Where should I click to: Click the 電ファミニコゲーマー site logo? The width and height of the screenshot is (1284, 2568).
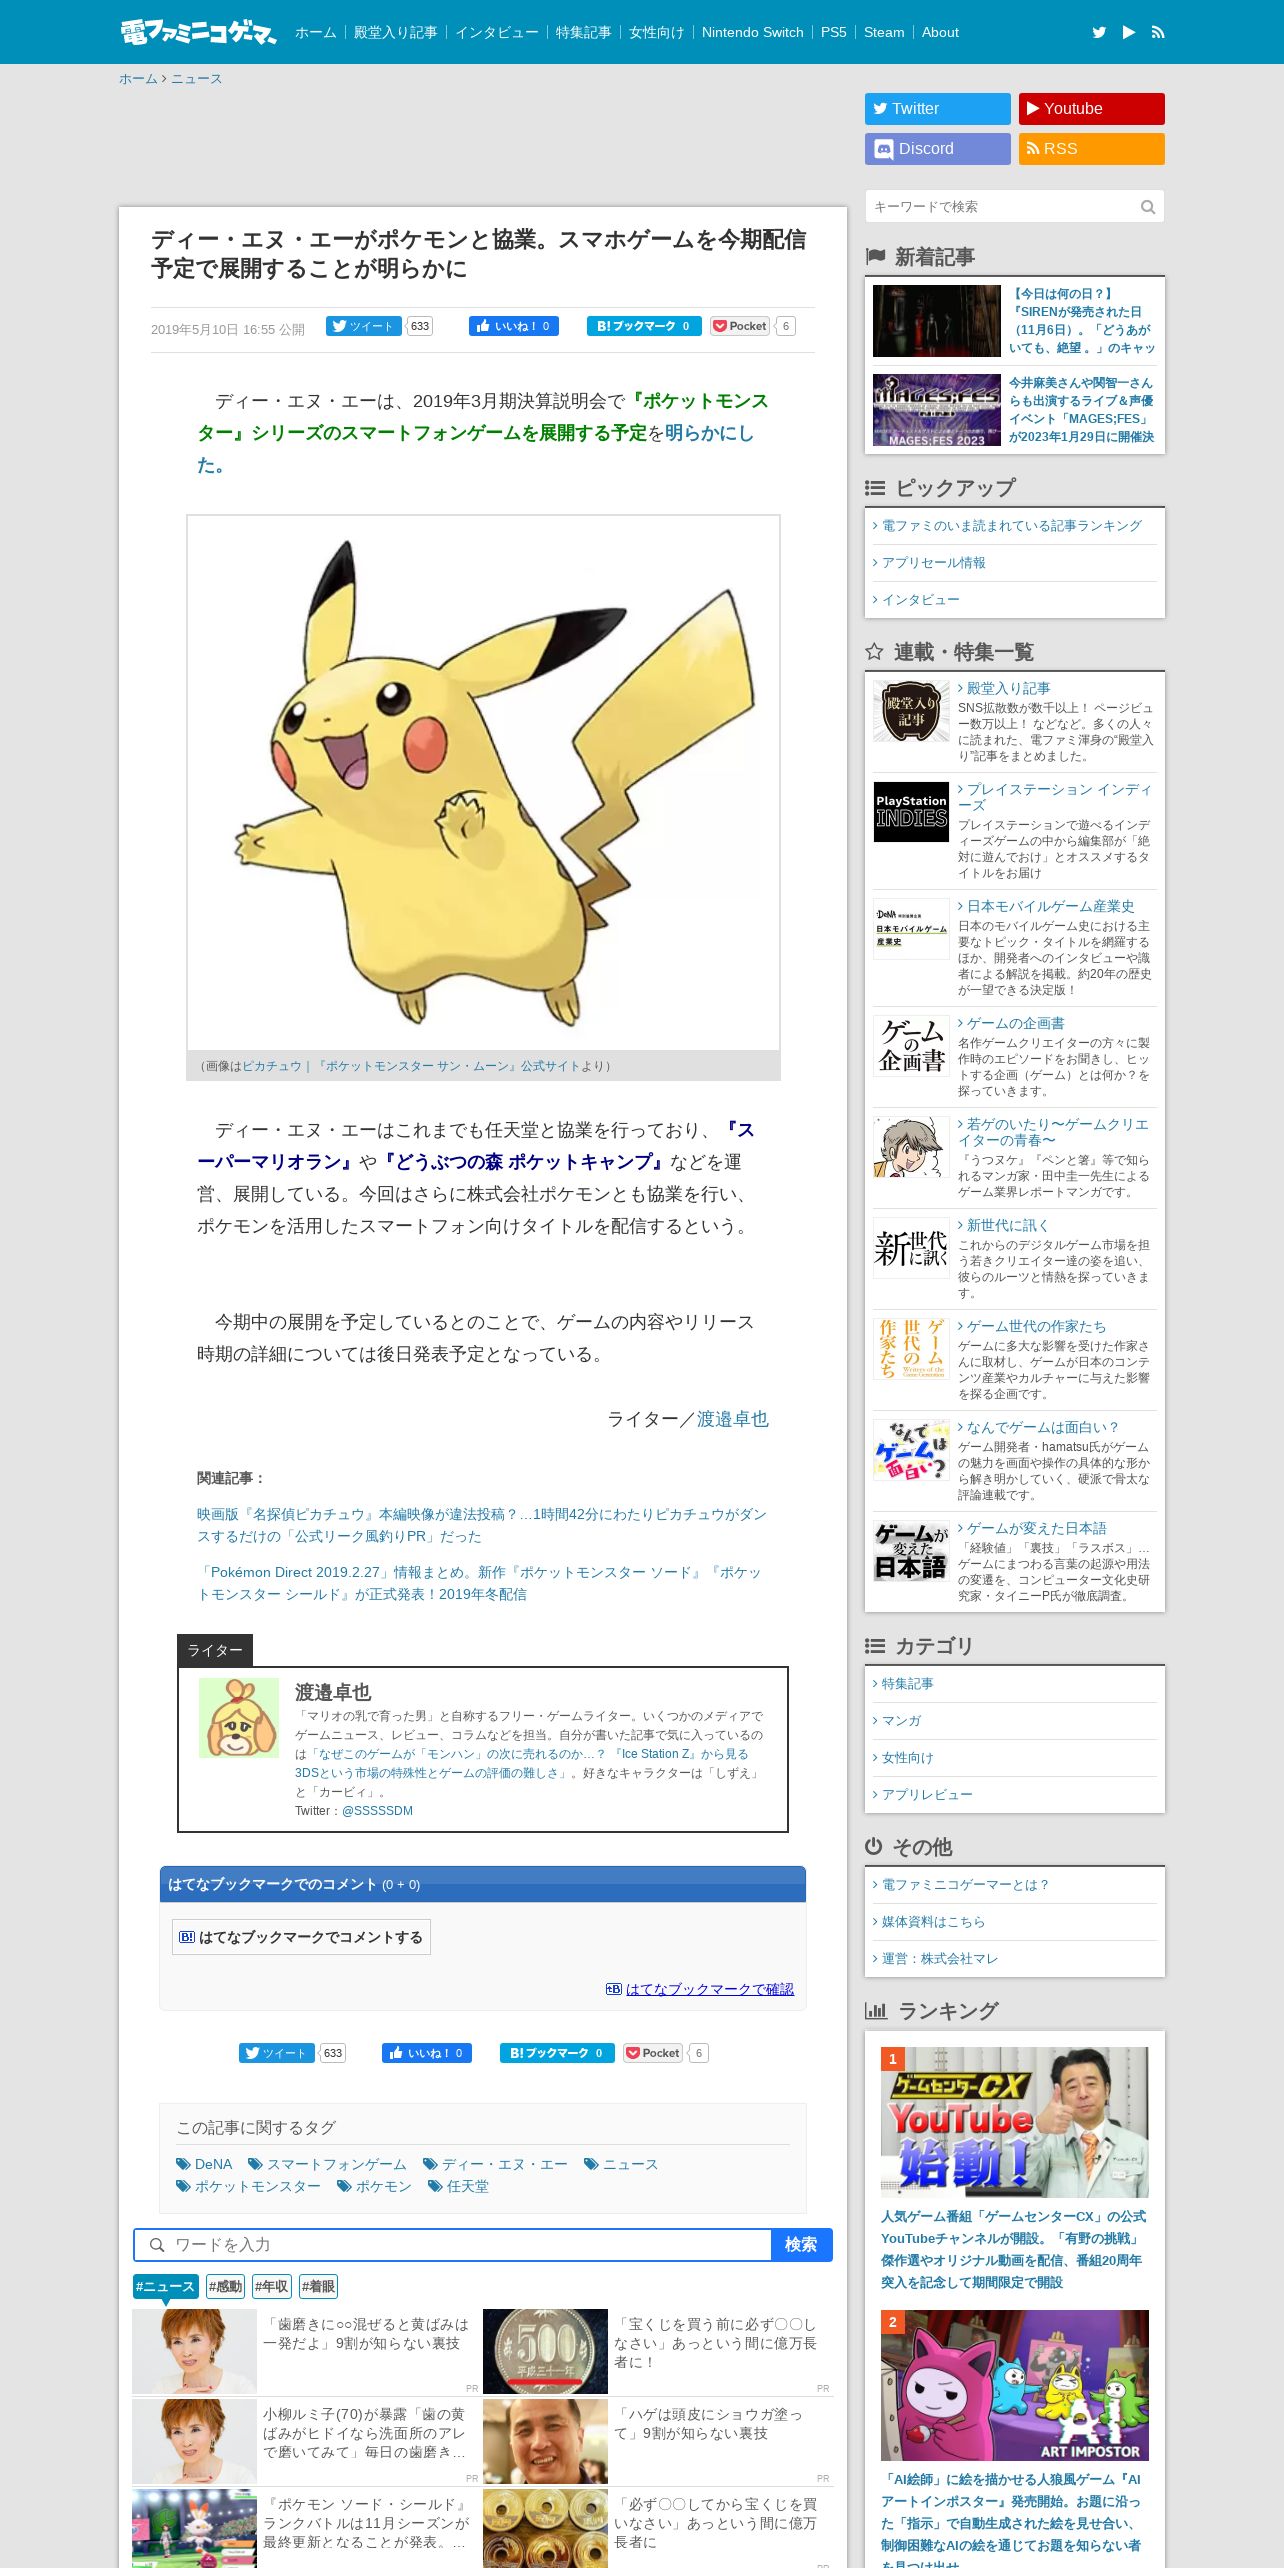198,32
